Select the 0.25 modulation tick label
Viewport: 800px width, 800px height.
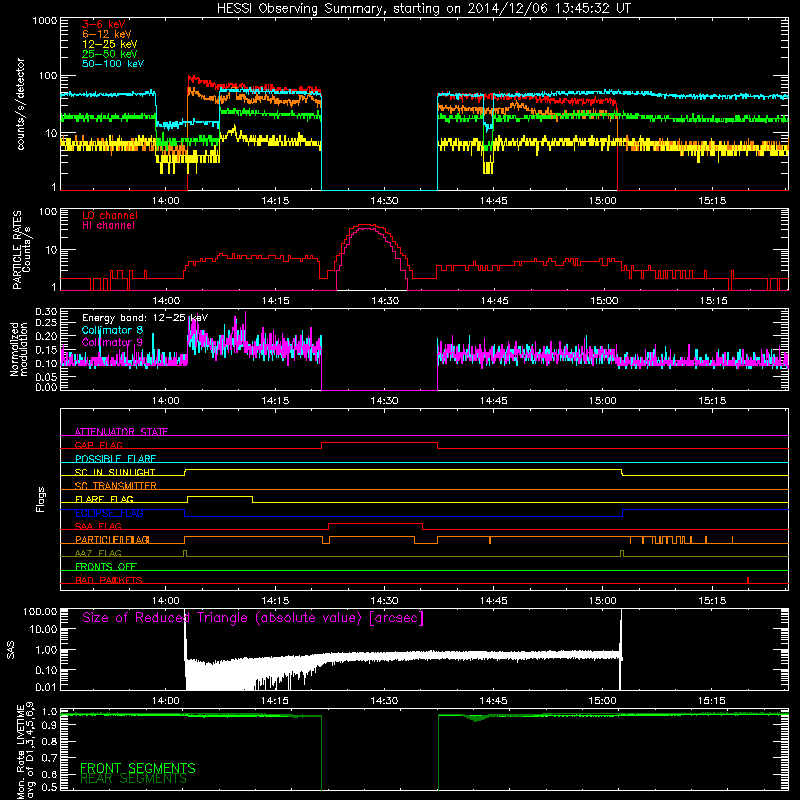[x=46, y=322]
